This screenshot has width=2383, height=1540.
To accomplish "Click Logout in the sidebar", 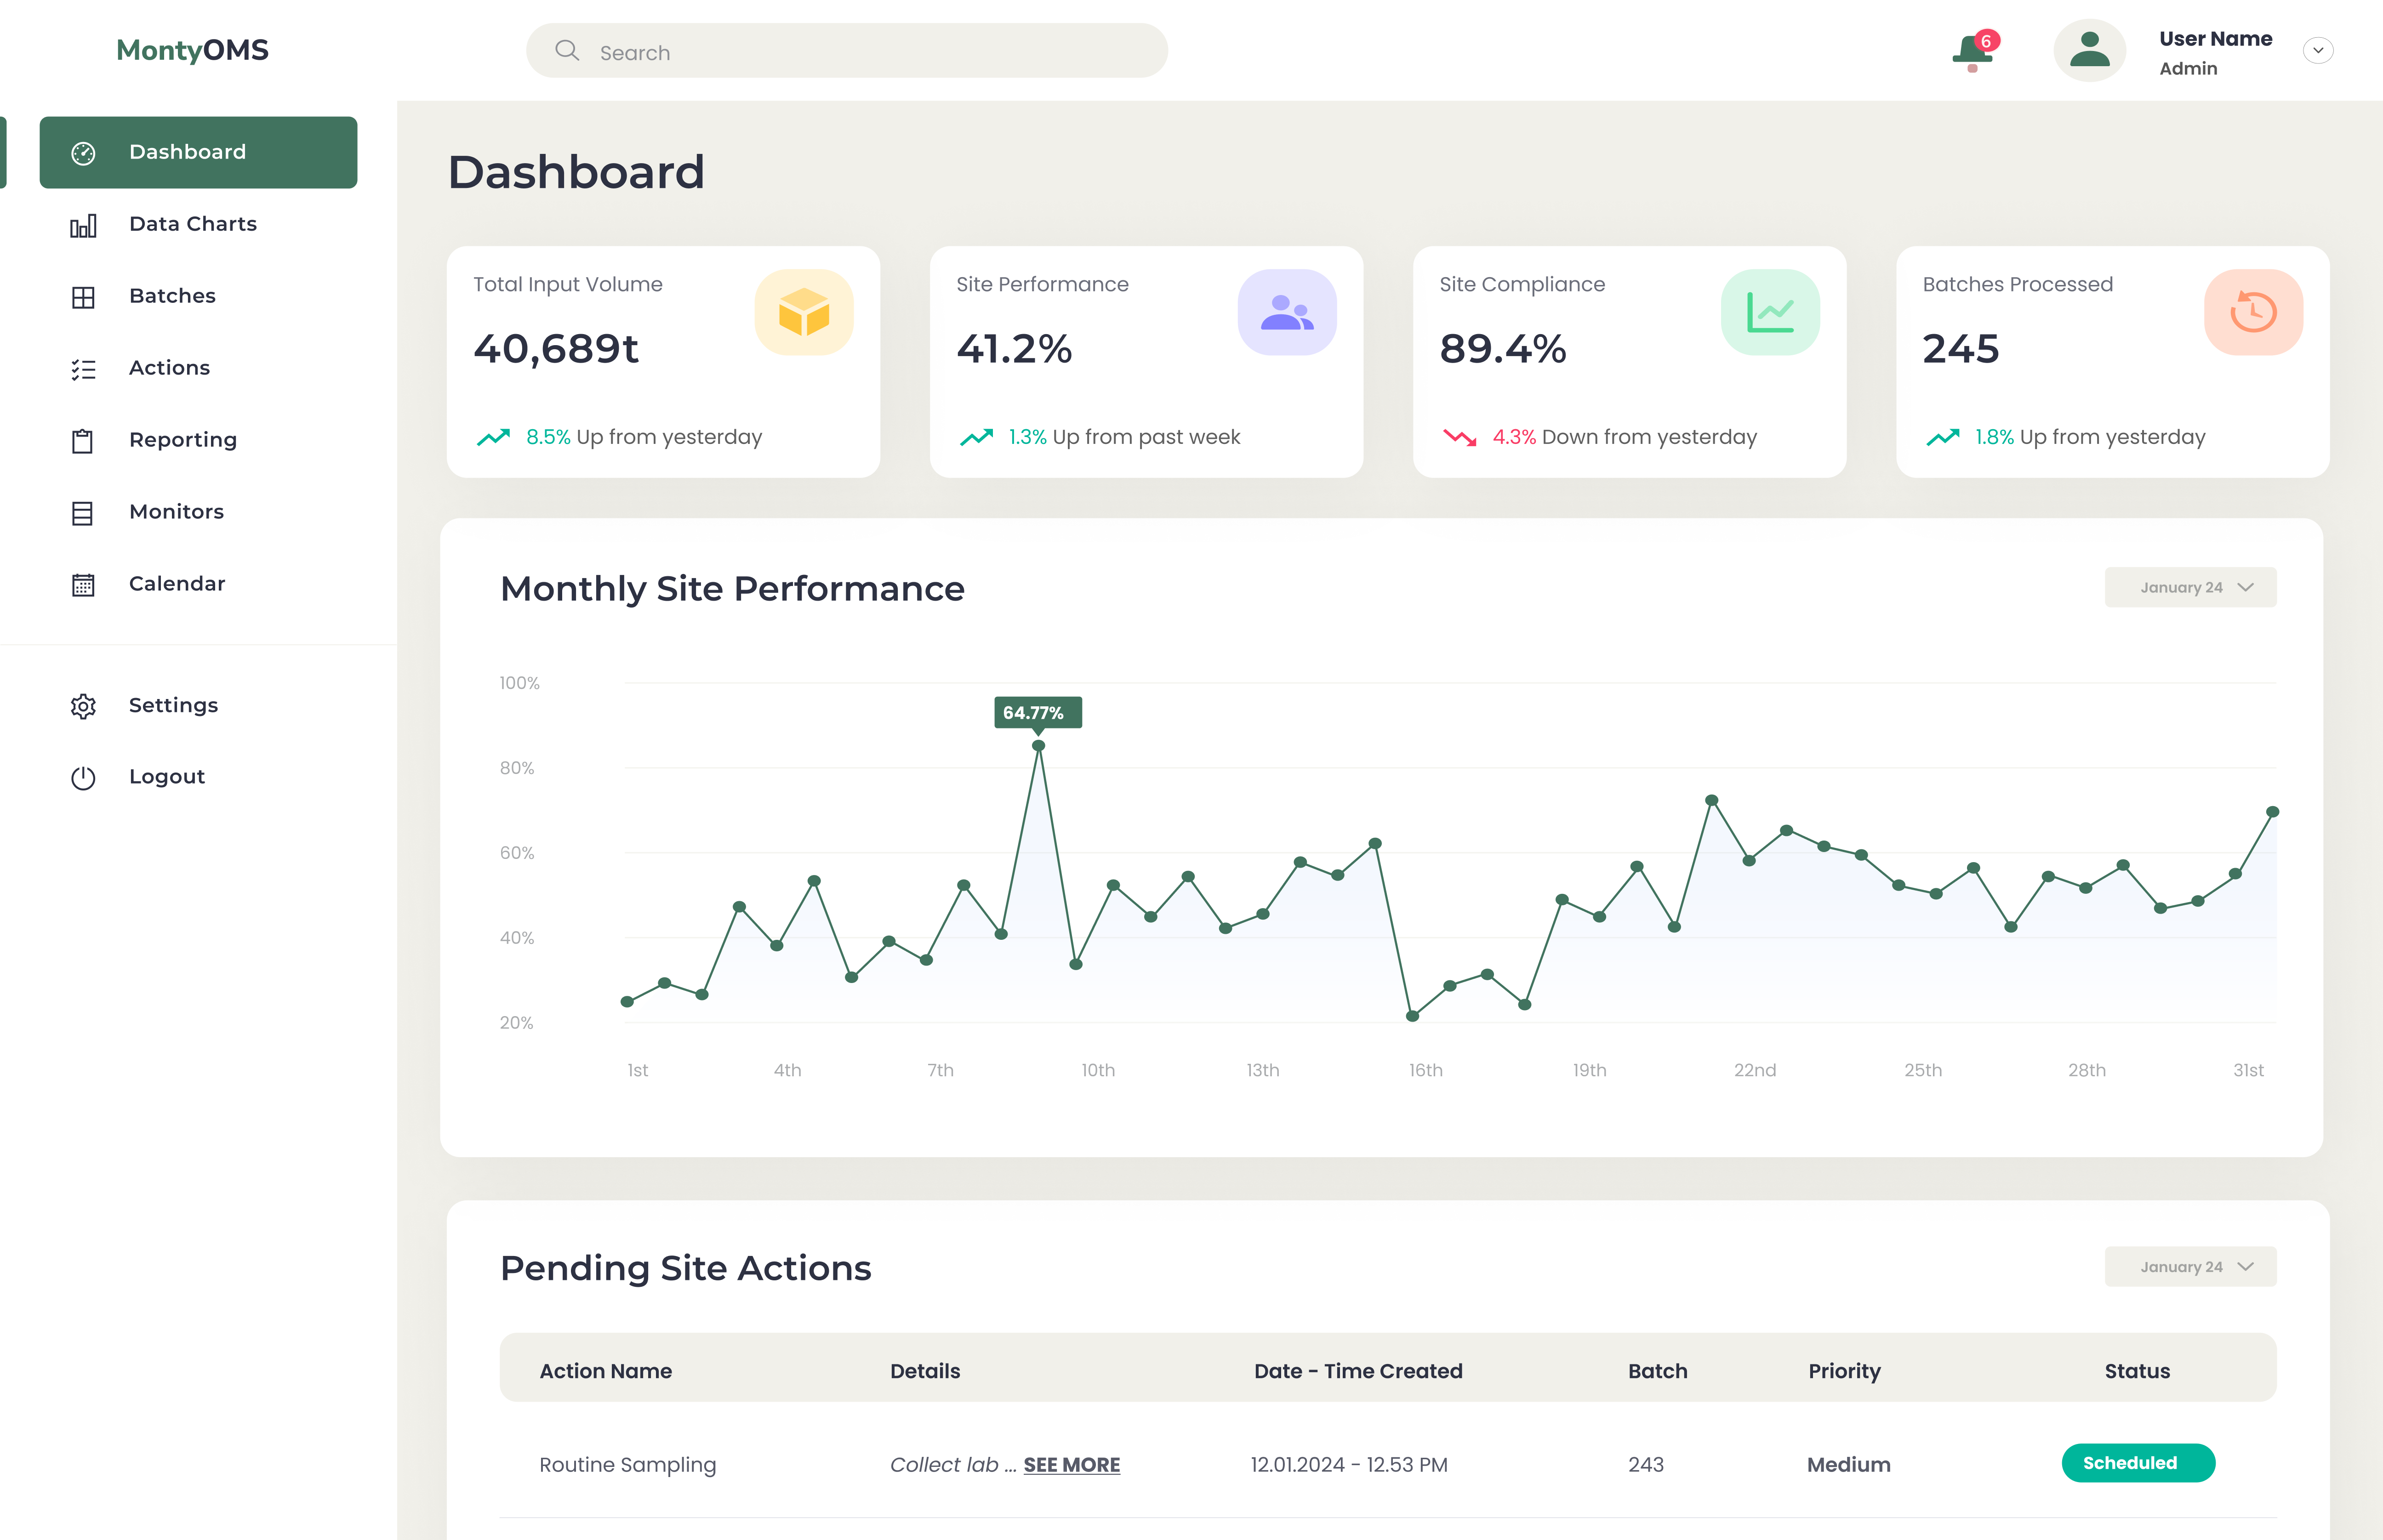I will tap(167, 777).
